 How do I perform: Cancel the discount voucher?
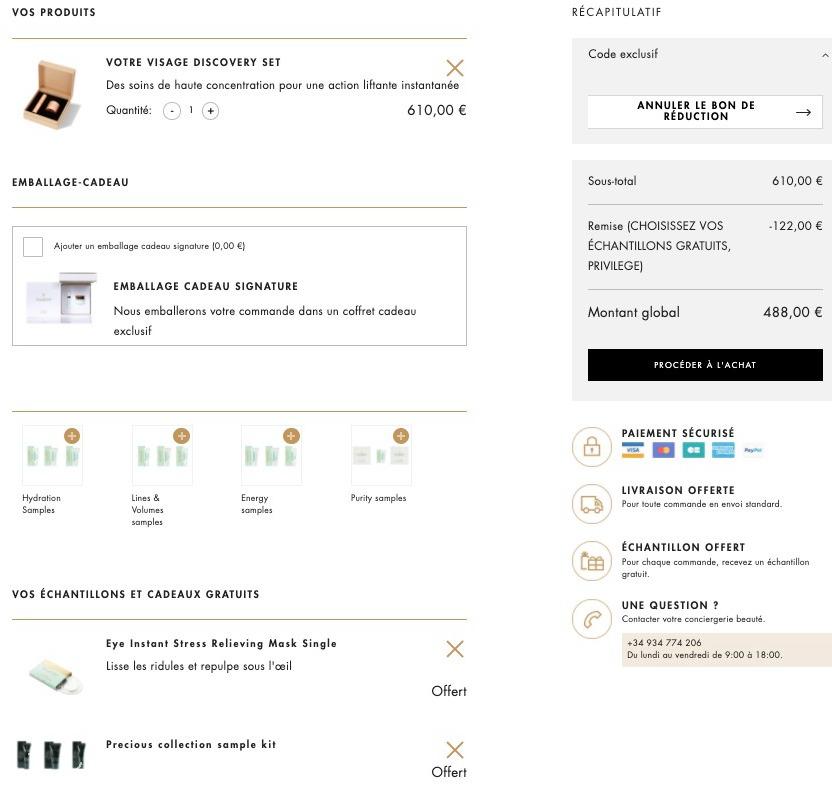point(705,111)
